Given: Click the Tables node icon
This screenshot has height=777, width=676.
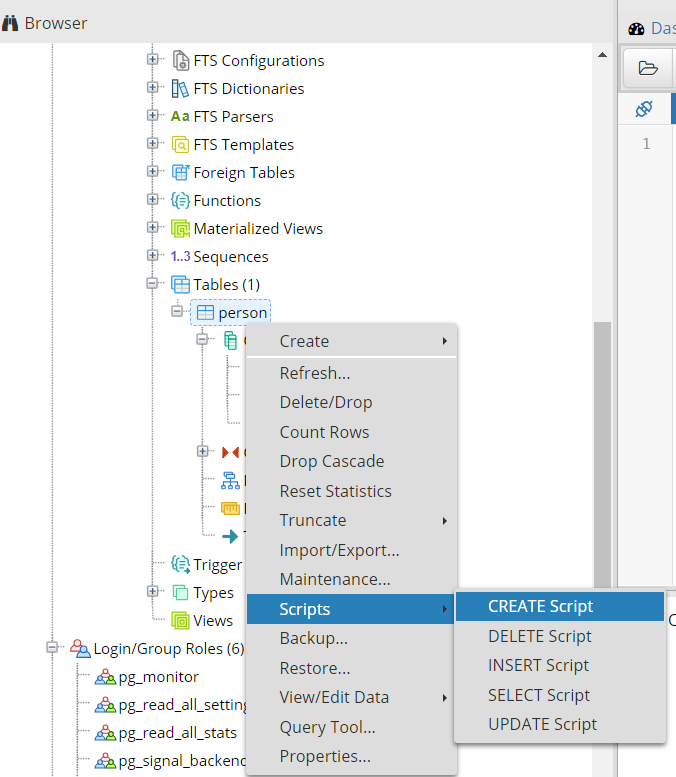Looking at the screenshot, I should tap(180, 285).
